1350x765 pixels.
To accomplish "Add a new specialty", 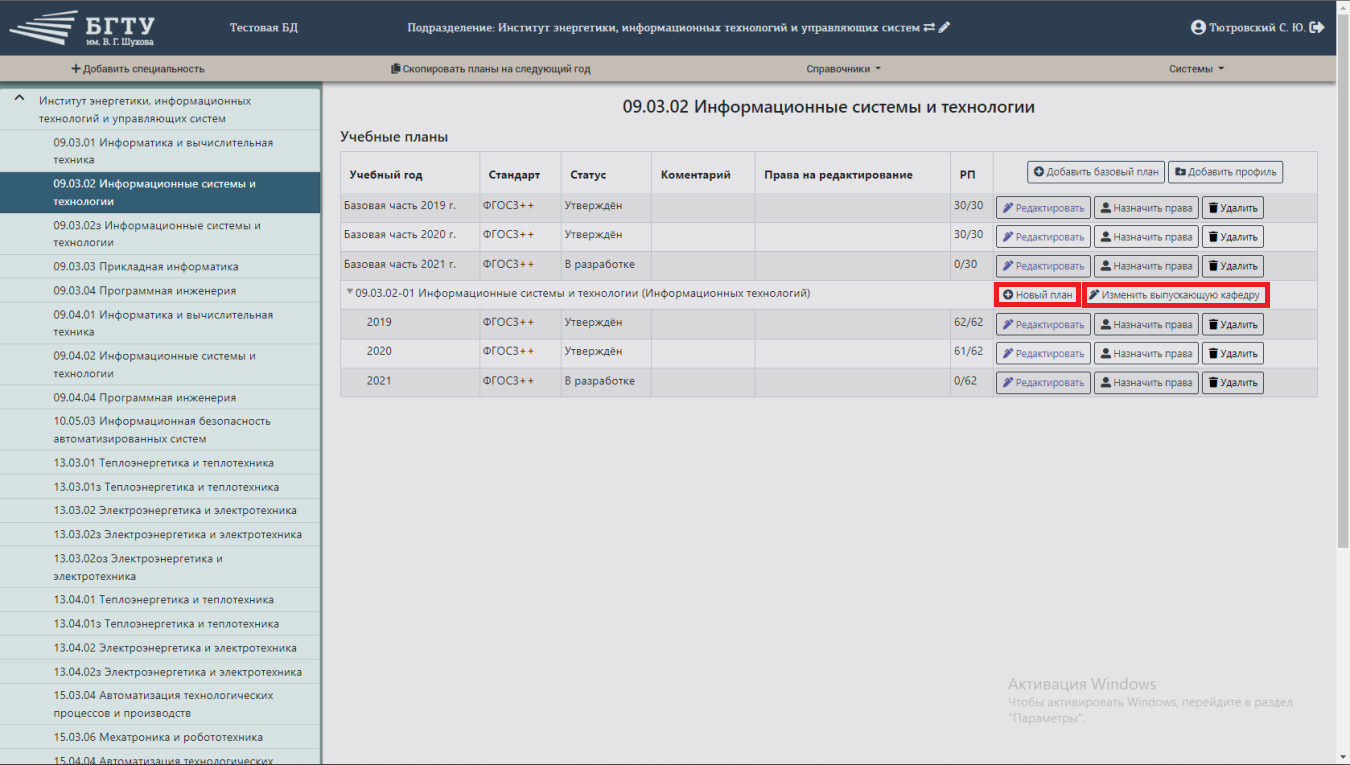I will pyautogui.click(x=138, y=69).
